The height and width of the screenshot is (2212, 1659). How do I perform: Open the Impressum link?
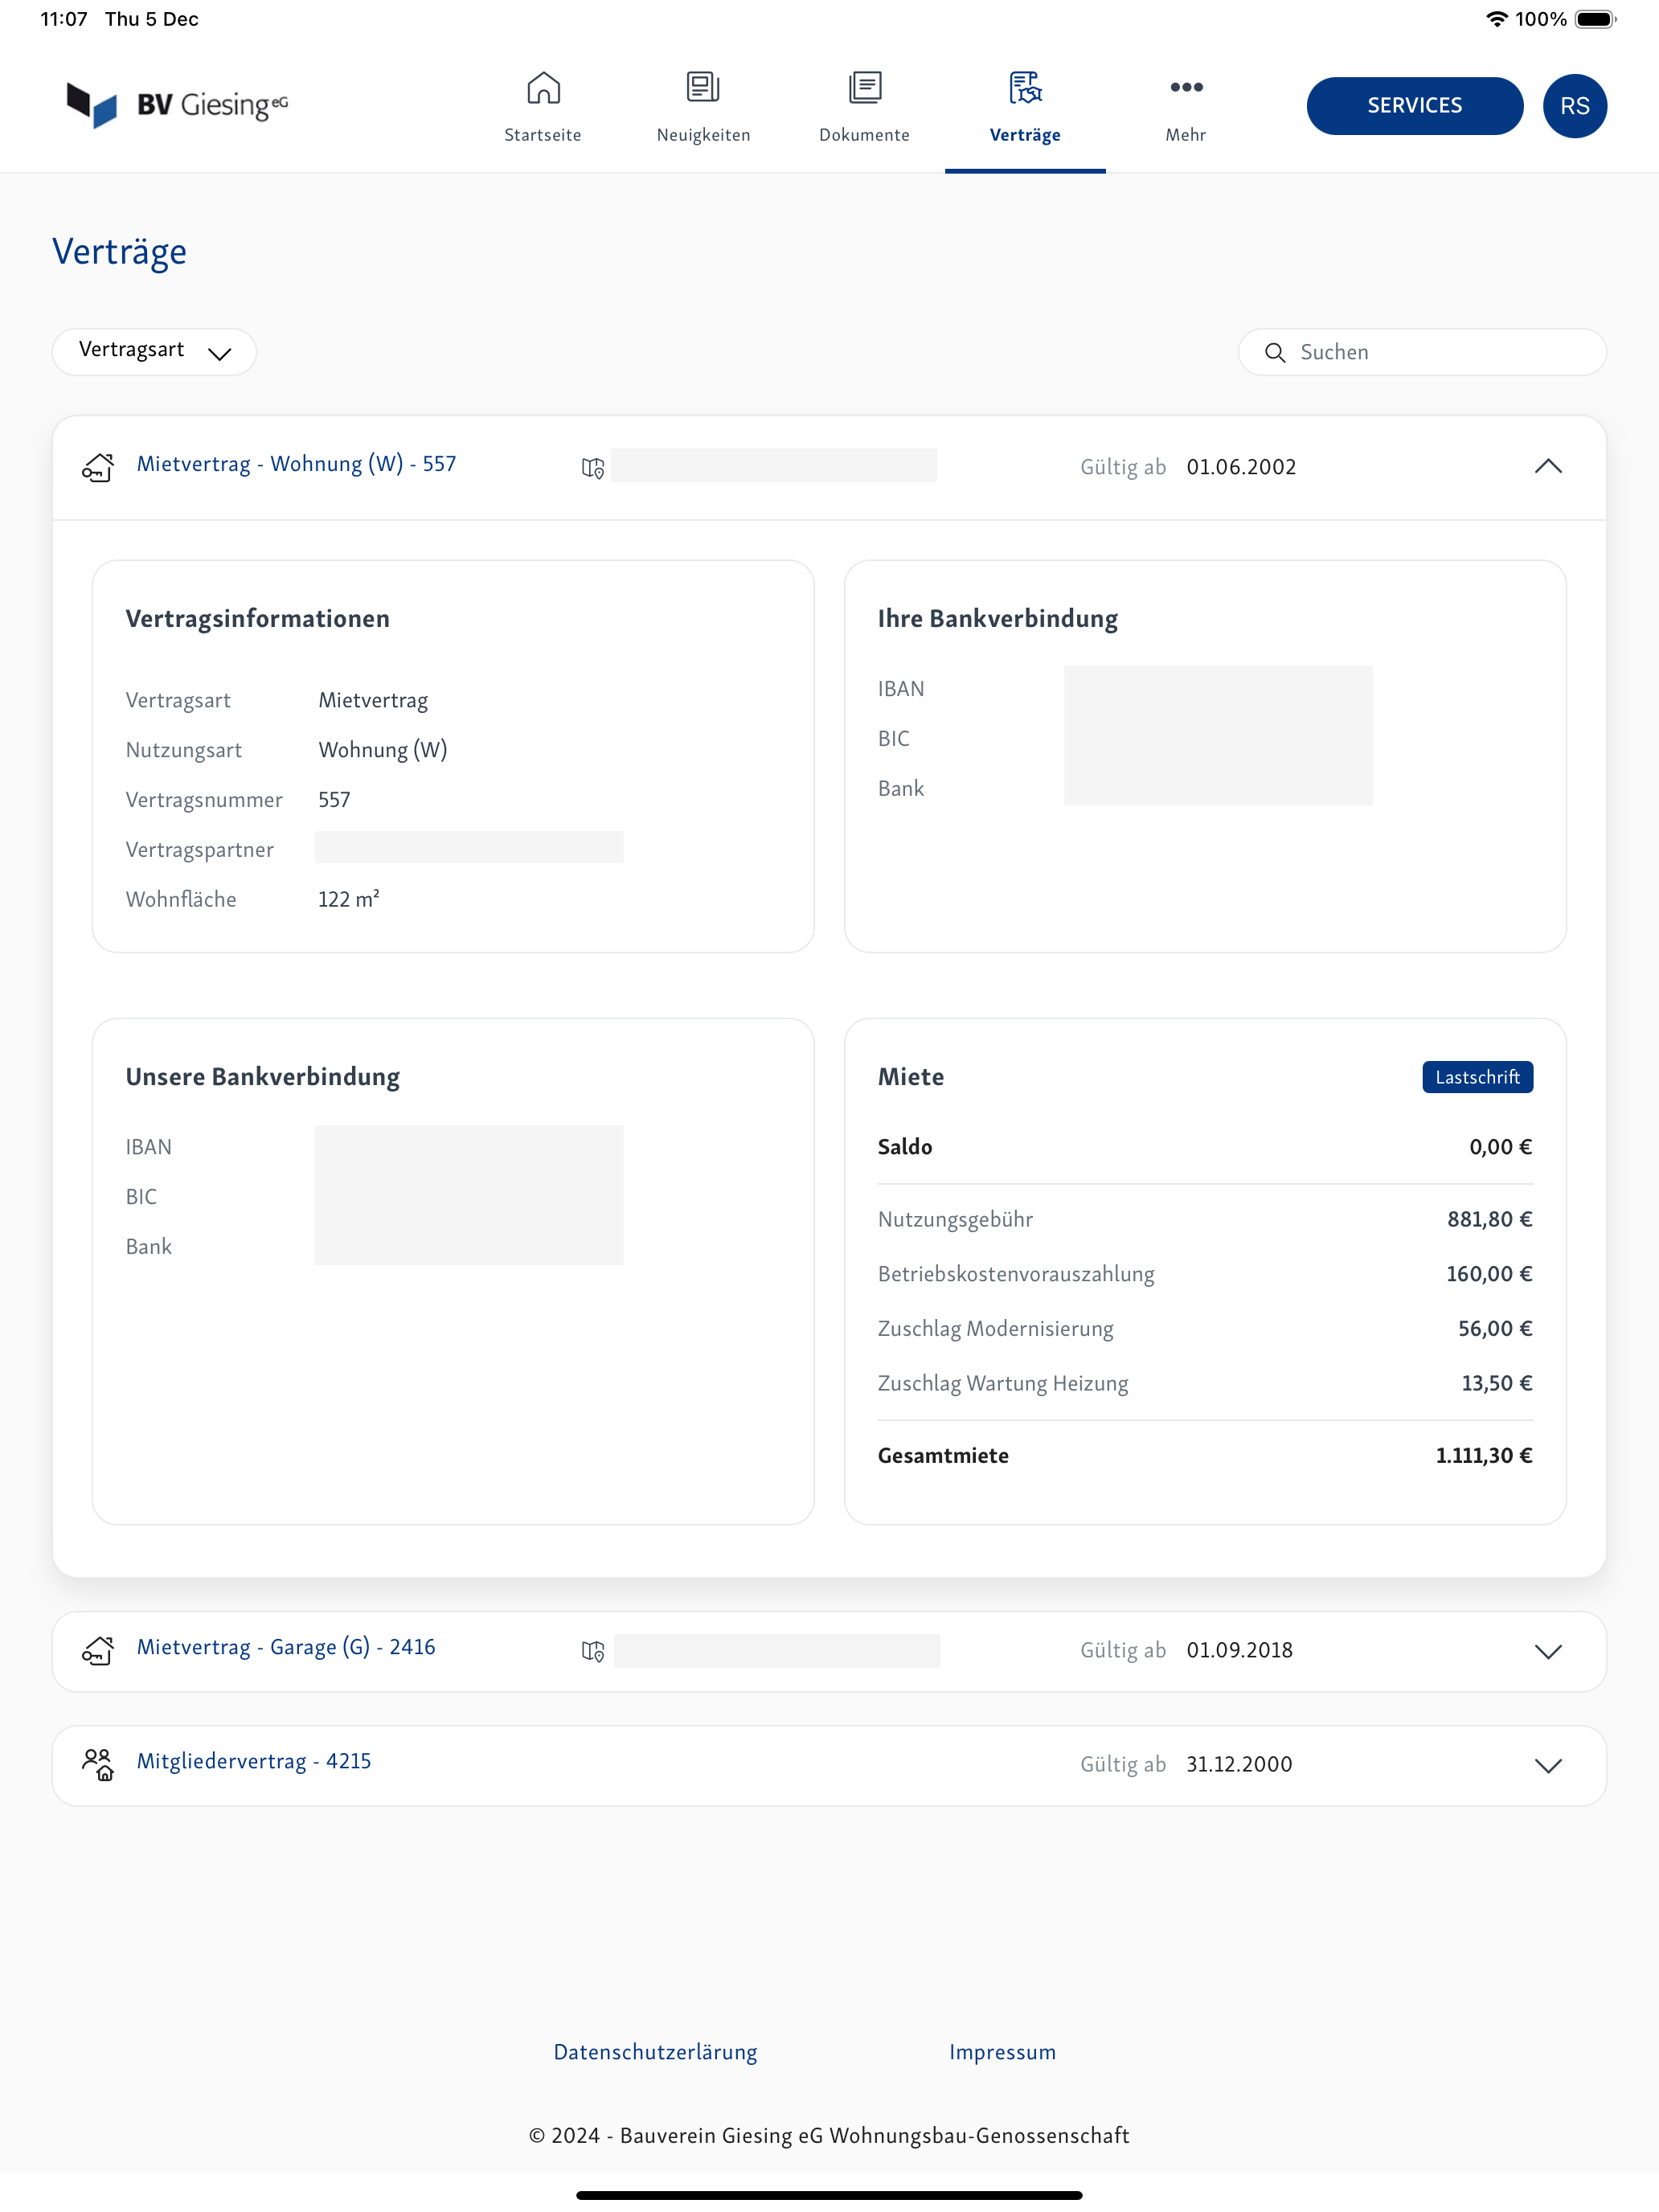1002,2052
